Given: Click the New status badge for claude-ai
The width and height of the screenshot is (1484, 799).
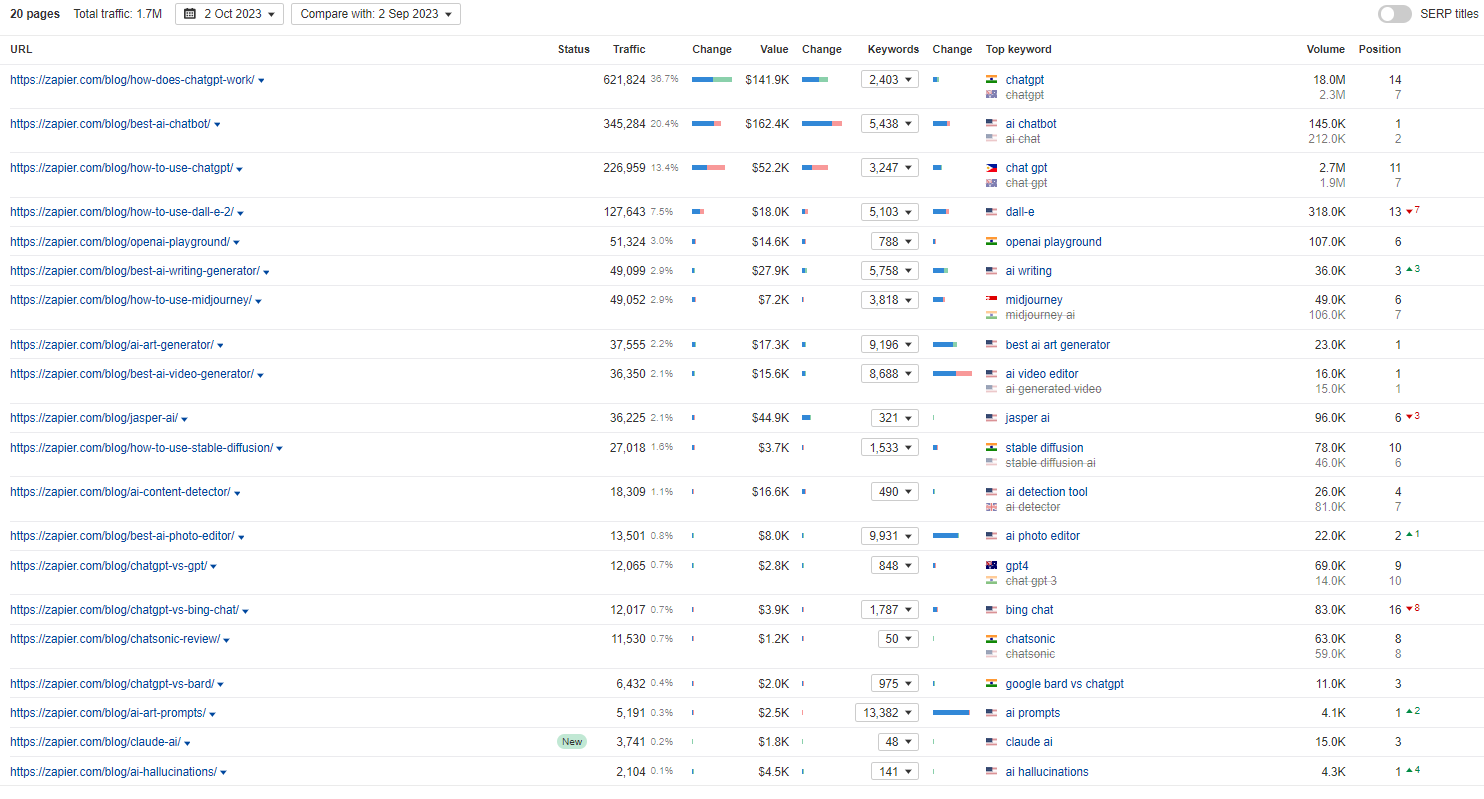Looking at the screenshot, I should pos(572,742).
